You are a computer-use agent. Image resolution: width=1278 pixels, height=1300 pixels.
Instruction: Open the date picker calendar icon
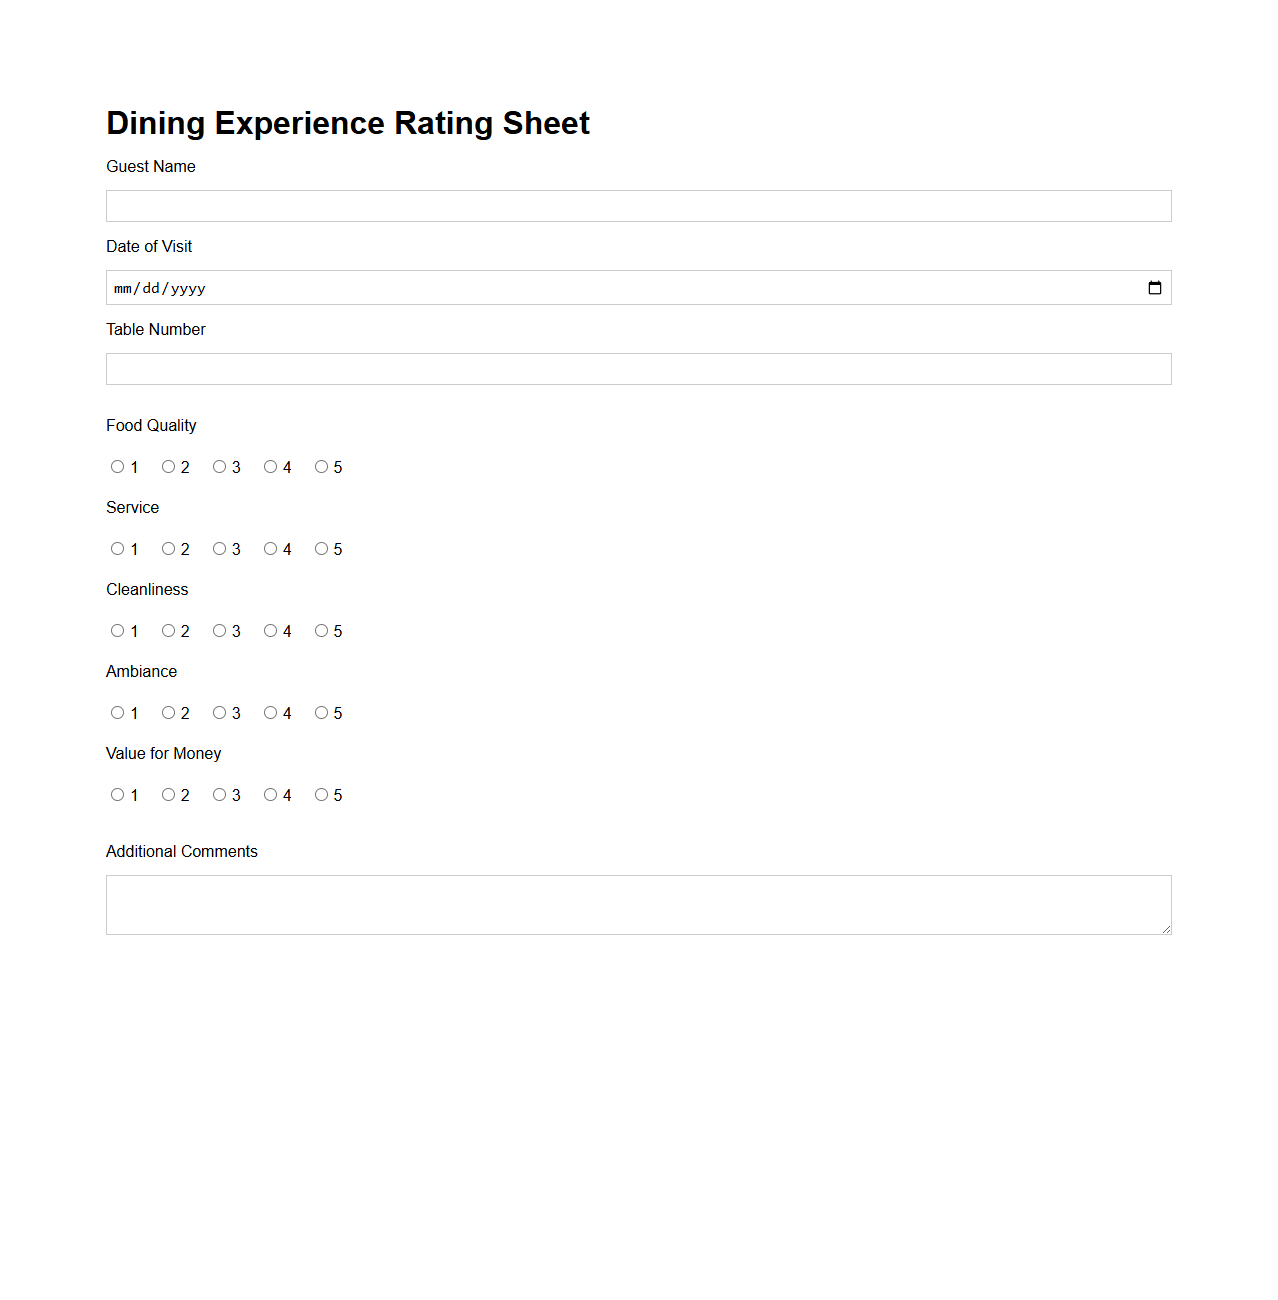[x=1155, y=287]
